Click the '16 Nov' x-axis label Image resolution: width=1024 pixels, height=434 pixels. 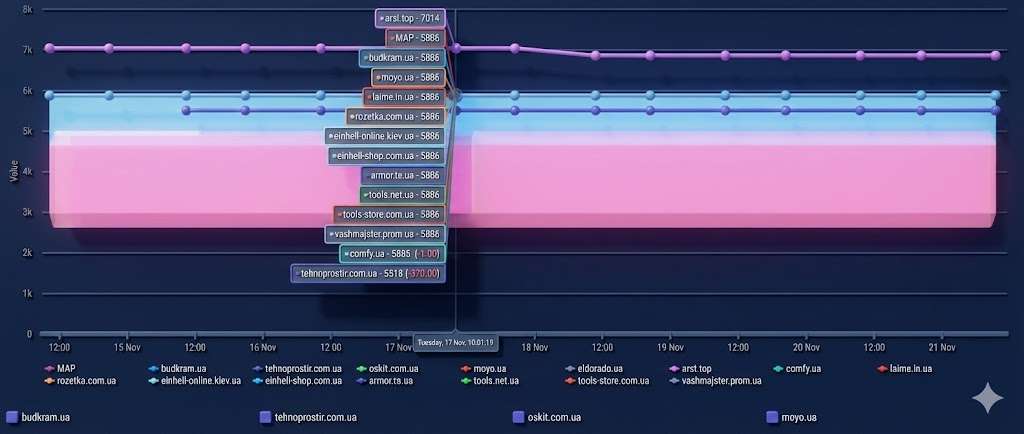click(x=263, y=347)
